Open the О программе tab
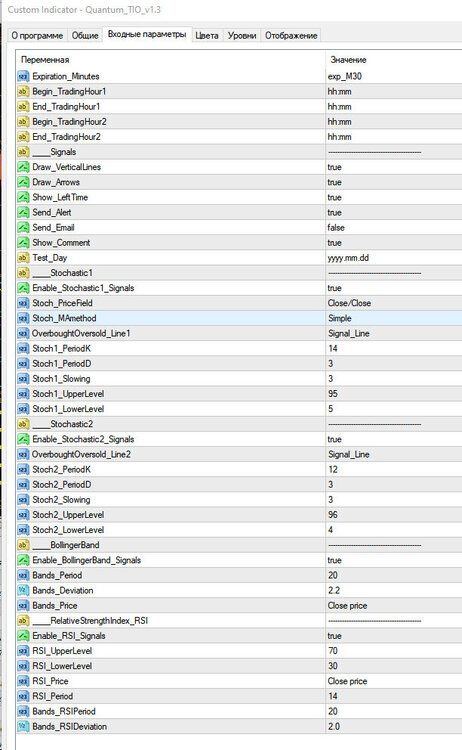462x750 pixels. pyautogui.click(x=37, y=35)
